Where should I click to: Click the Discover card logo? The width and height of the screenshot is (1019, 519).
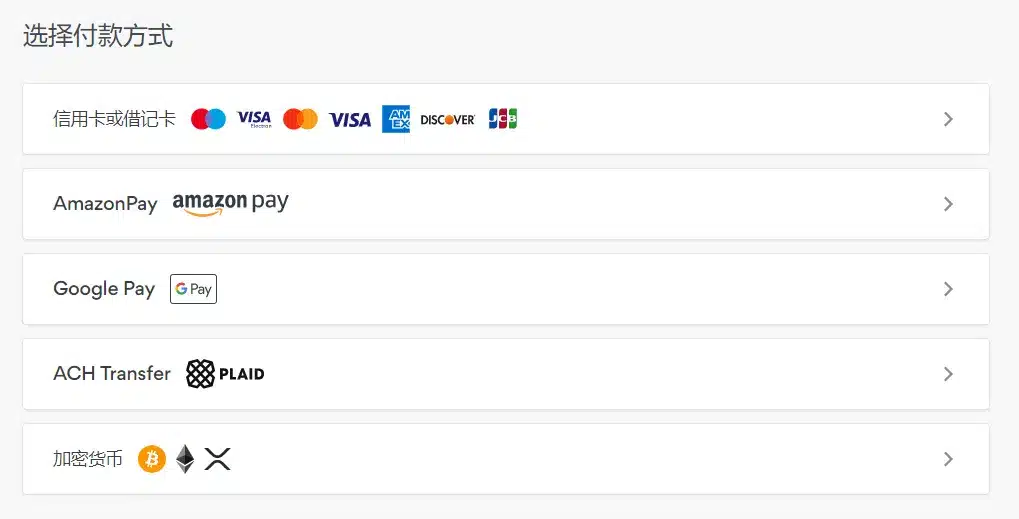pyautogui.click(x=448, y=120)
